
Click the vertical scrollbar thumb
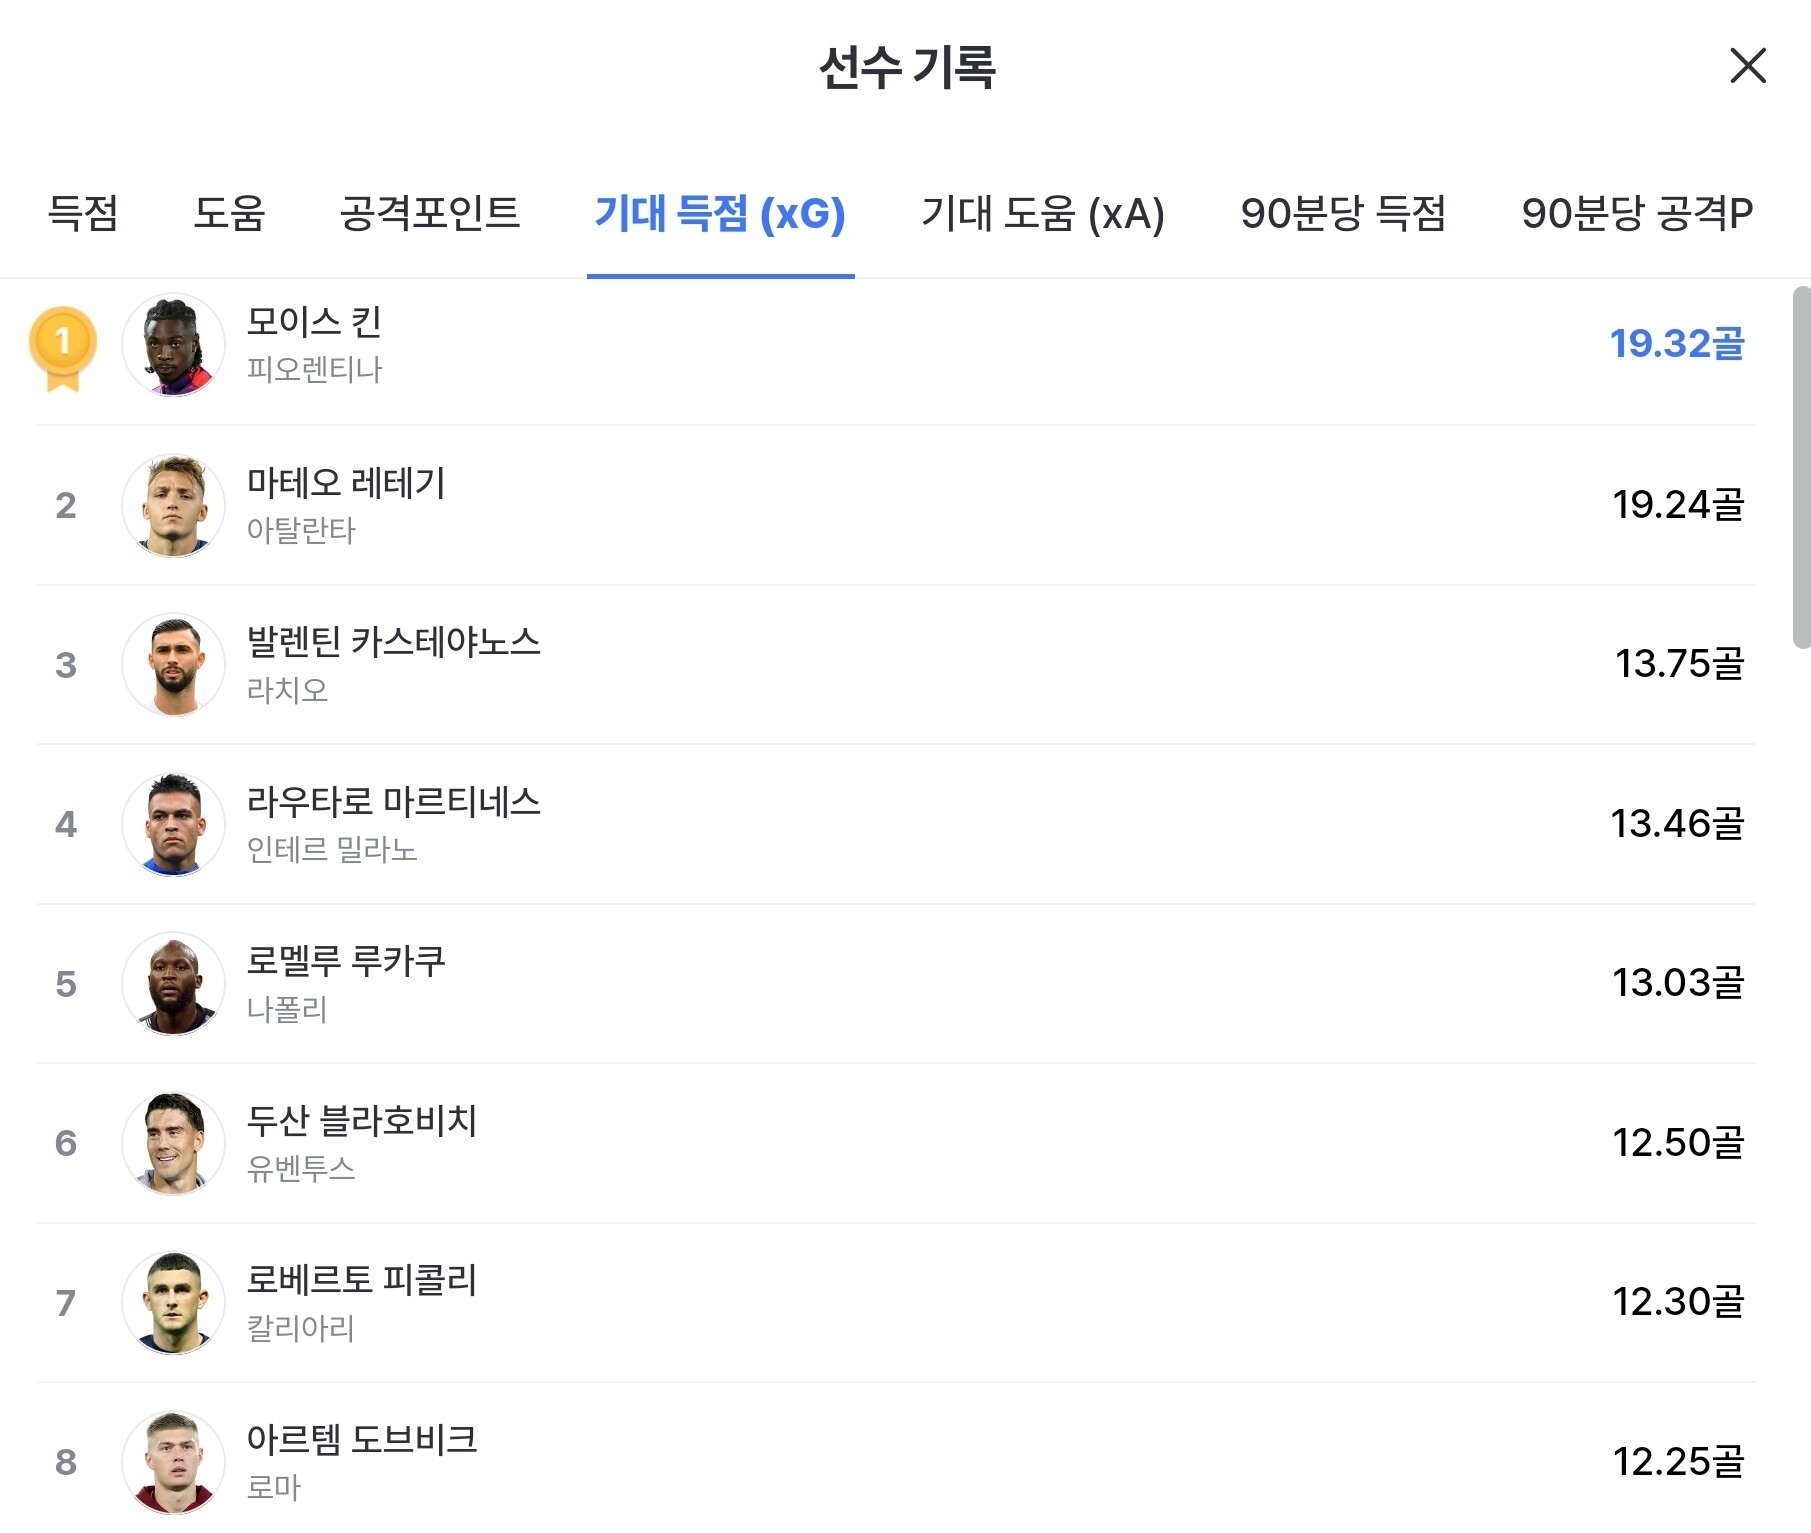1801,467
